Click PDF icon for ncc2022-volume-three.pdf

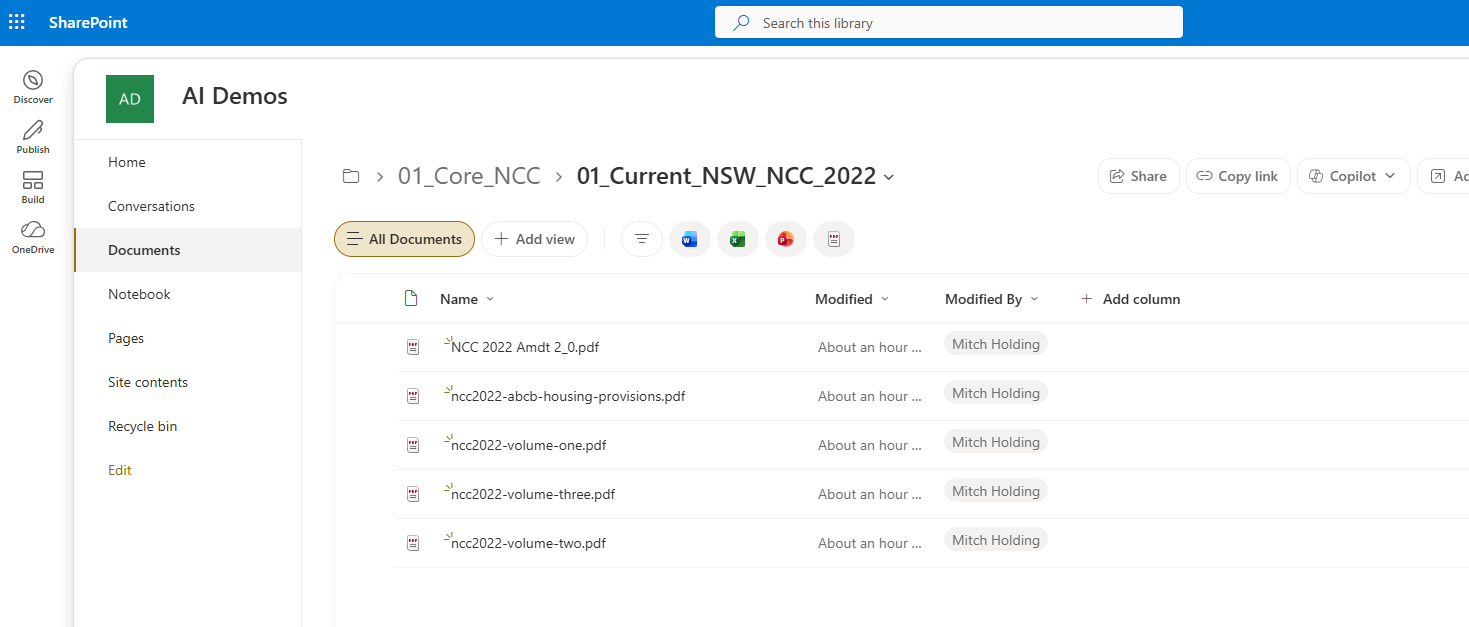click(x=413, y=494)
